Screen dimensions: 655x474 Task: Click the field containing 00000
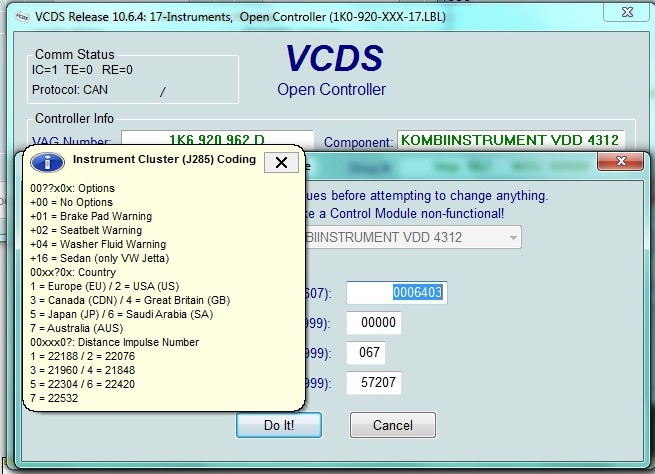[x=374, y=323]
